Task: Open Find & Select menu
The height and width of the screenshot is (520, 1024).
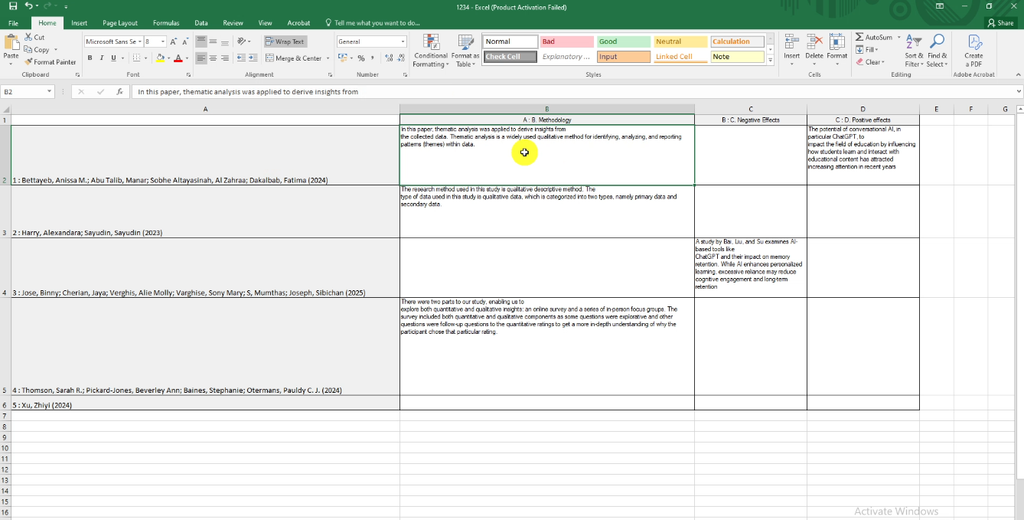Action: click(936, 51)
